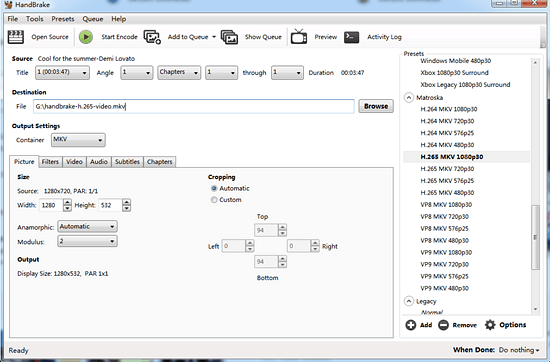
Task: Select the VP9 MKV 1080p30 preset
Action: (x=446, y=253)
